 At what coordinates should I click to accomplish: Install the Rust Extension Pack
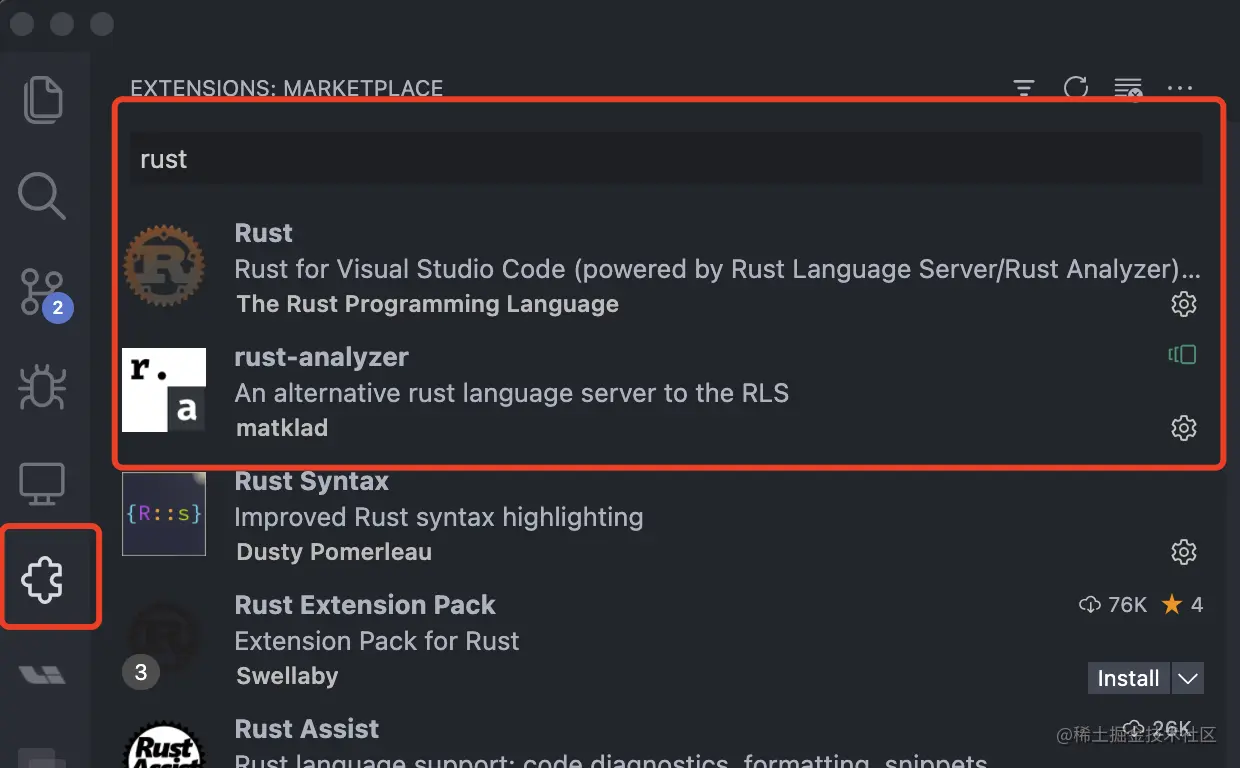click(x=1128, y=678)
